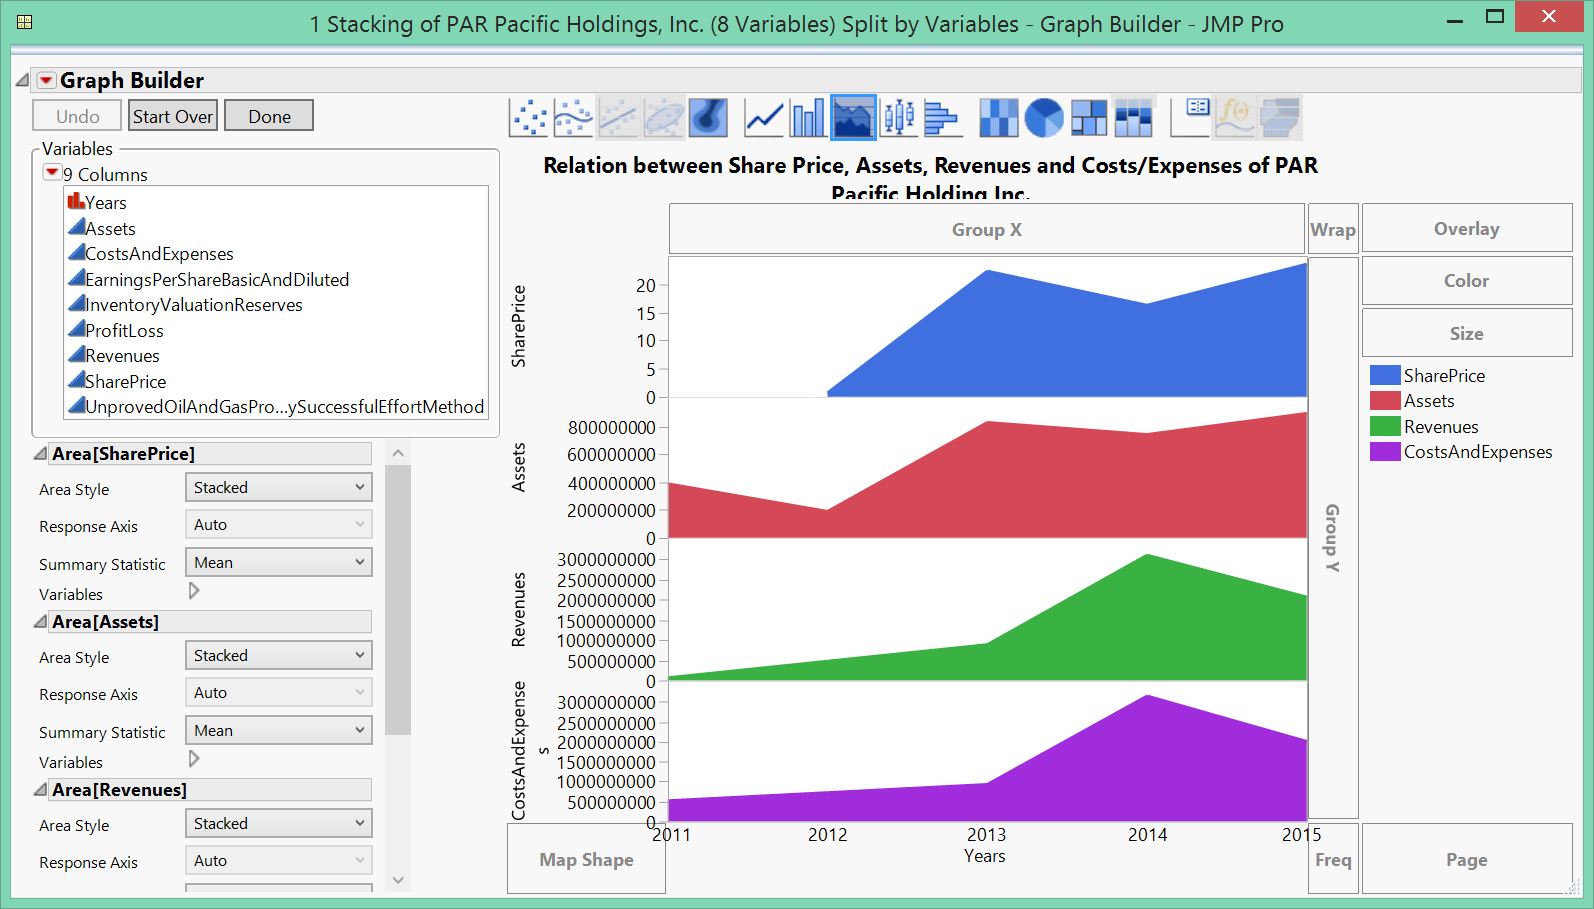
Task: Open Summary Statistic dropdown under Area[Assets]
Action: [x=279, y=730]
